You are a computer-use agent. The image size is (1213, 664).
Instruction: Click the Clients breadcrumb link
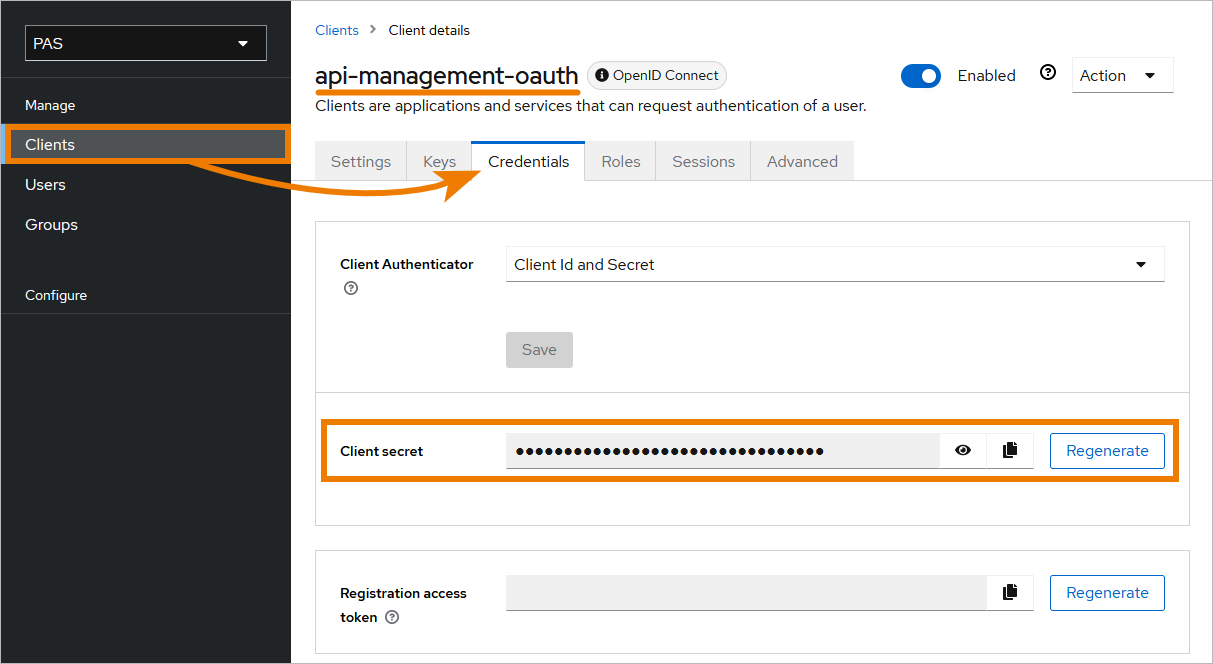point(337,30)
